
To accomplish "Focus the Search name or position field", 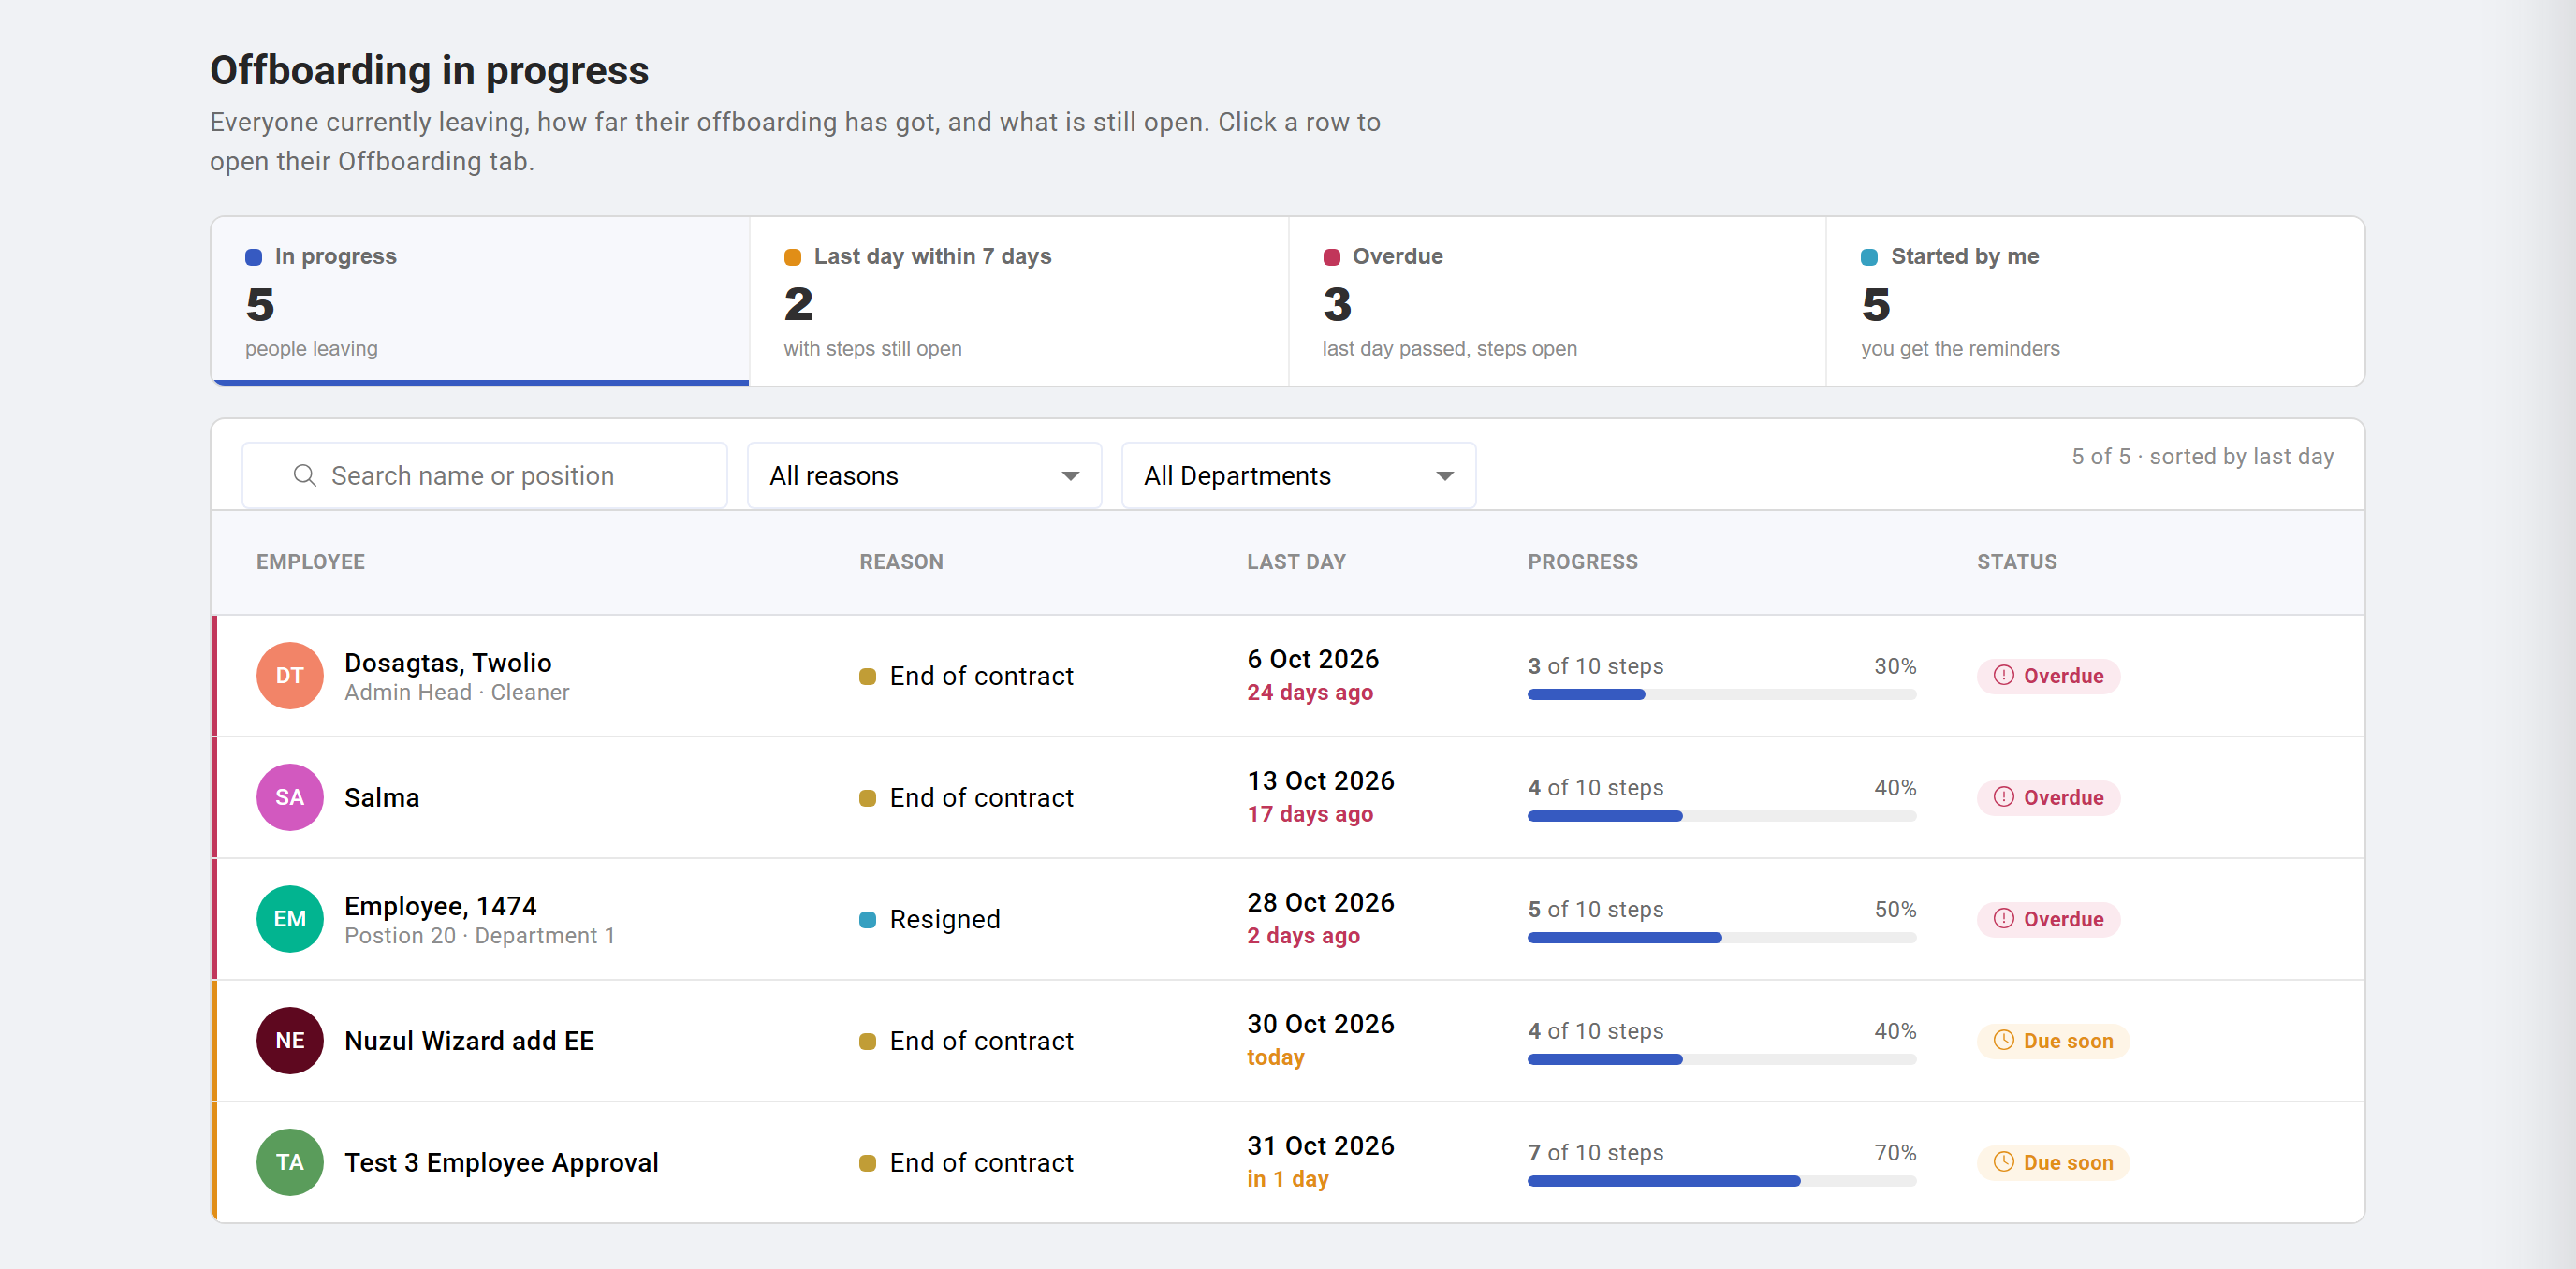I will pos(485,476).
